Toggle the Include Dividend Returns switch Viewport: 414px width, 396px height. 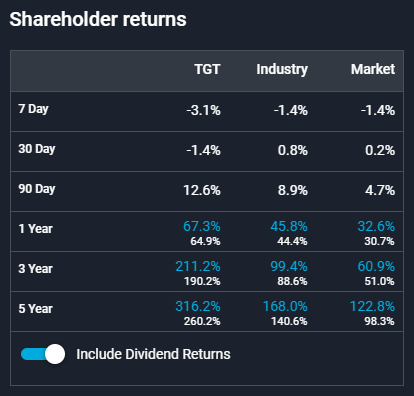(x=43, y=354)
